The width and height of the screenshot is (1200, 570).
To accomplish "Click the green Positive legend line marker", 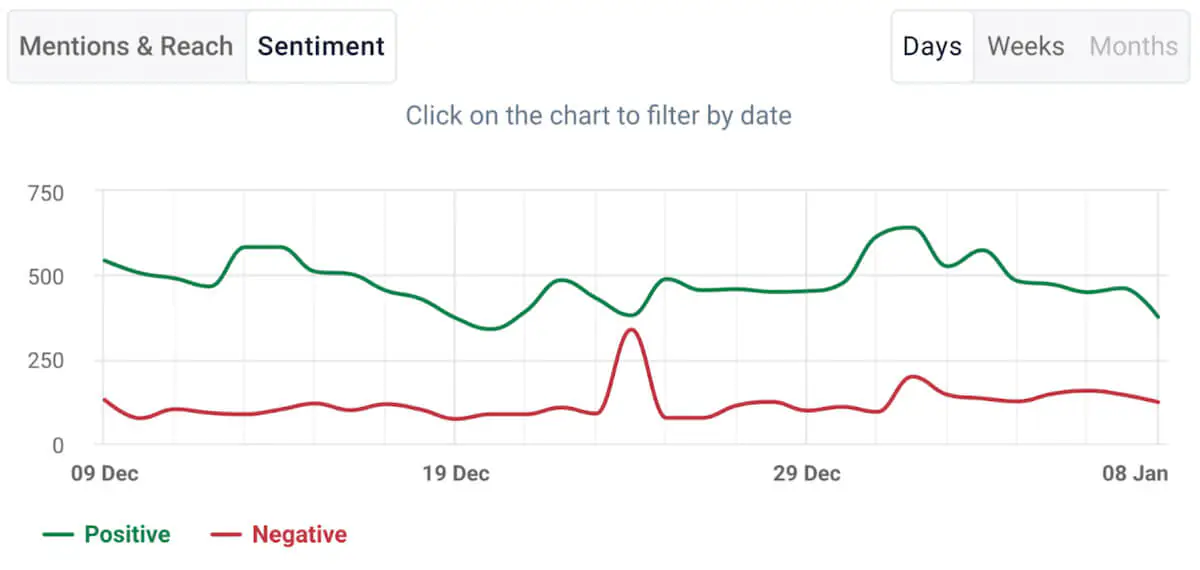I will [x=59, y=535].
